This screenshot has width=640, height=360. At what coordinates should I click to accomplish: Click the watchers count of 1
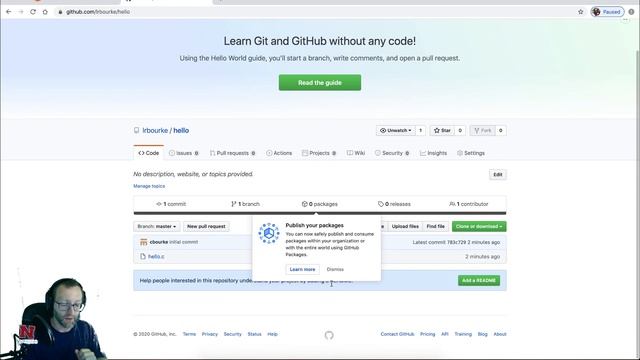[420, 130]
